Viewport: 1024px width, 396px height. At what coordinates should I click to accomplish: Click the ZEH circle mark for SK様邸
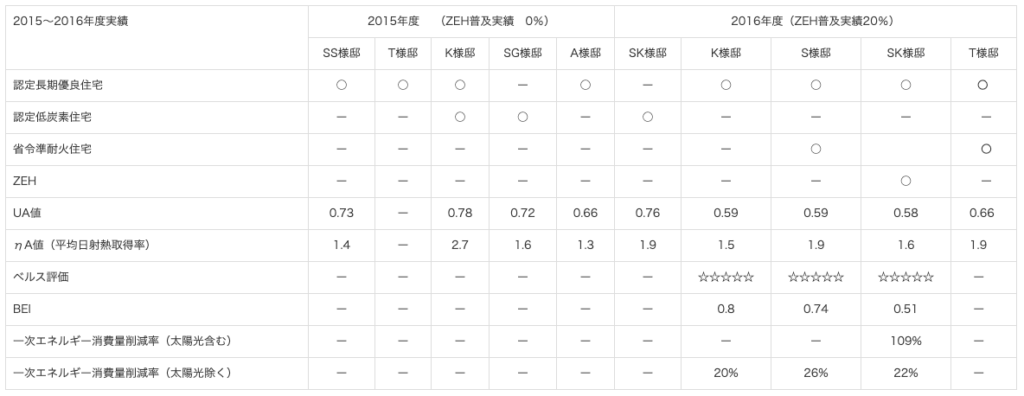point(905,181)
